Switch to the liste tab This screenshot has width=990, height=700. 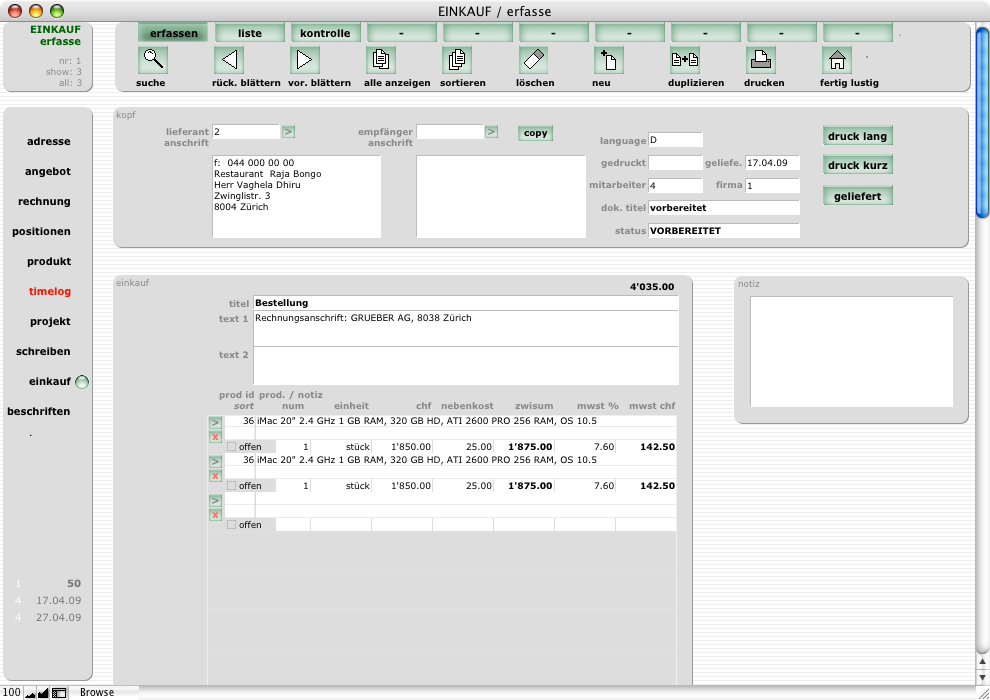pos(250,33)
